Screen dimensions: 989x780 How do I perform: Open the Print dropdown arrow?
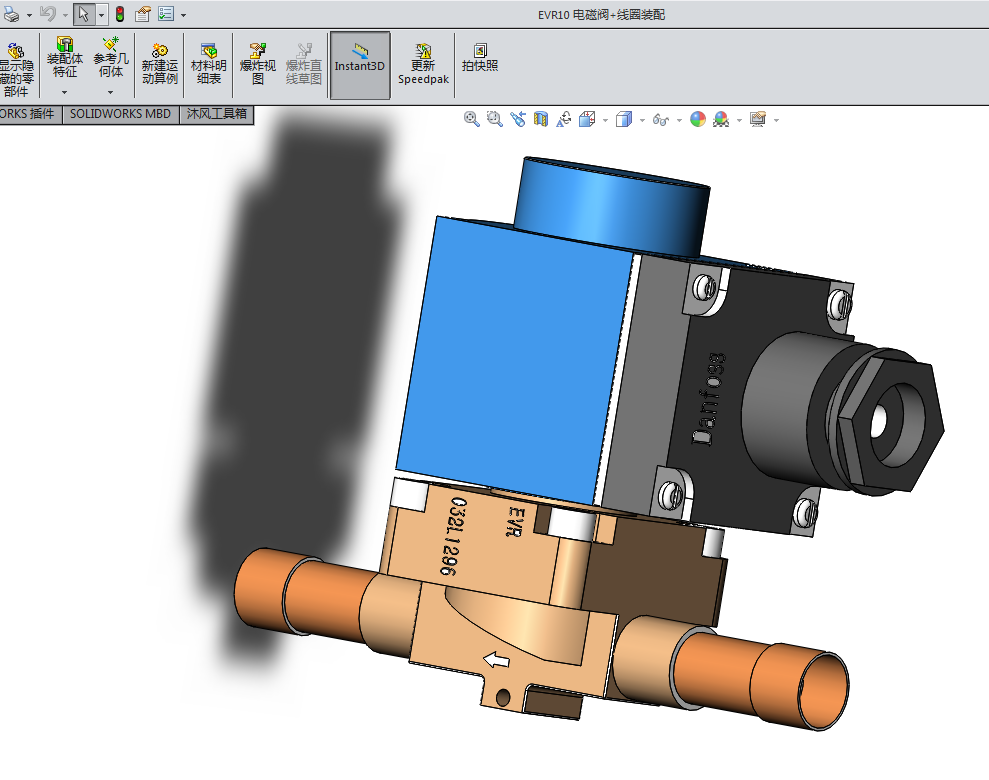click(29, 15)
